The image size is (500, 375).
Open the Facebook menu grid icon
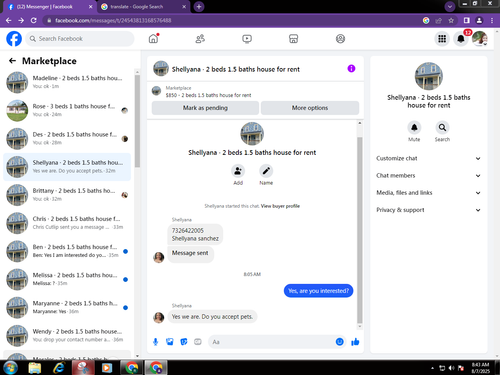pyautogui.click(x=442, y=39)
